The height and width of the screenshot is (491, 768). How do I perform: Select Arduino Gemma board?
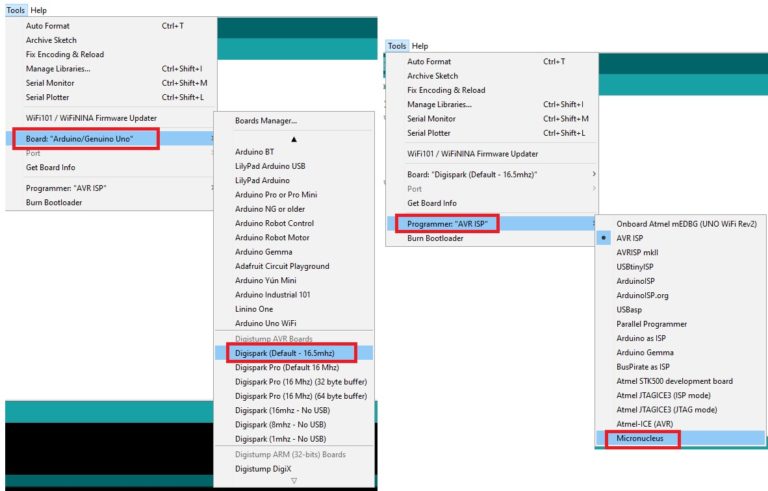[x=294, y=251]
